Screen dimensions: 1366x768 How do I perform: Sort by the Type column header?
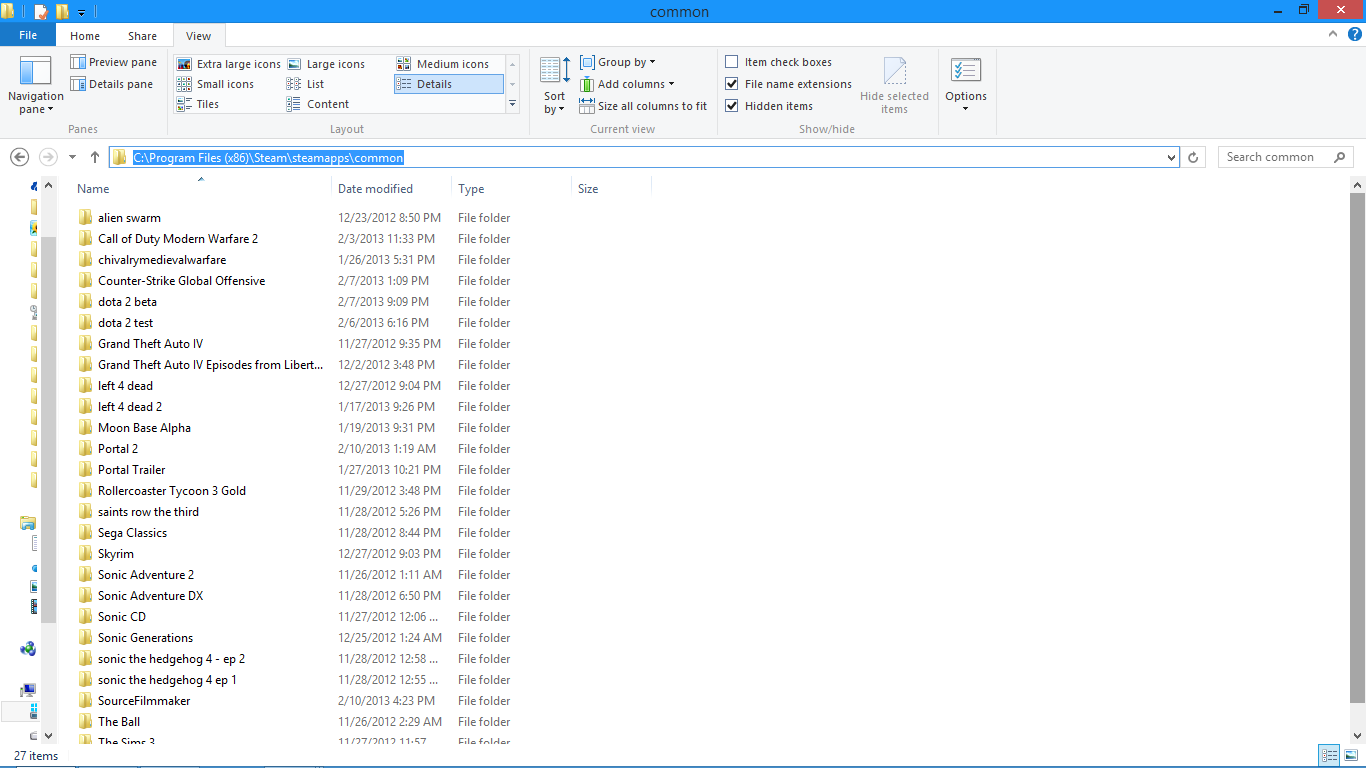511,188
